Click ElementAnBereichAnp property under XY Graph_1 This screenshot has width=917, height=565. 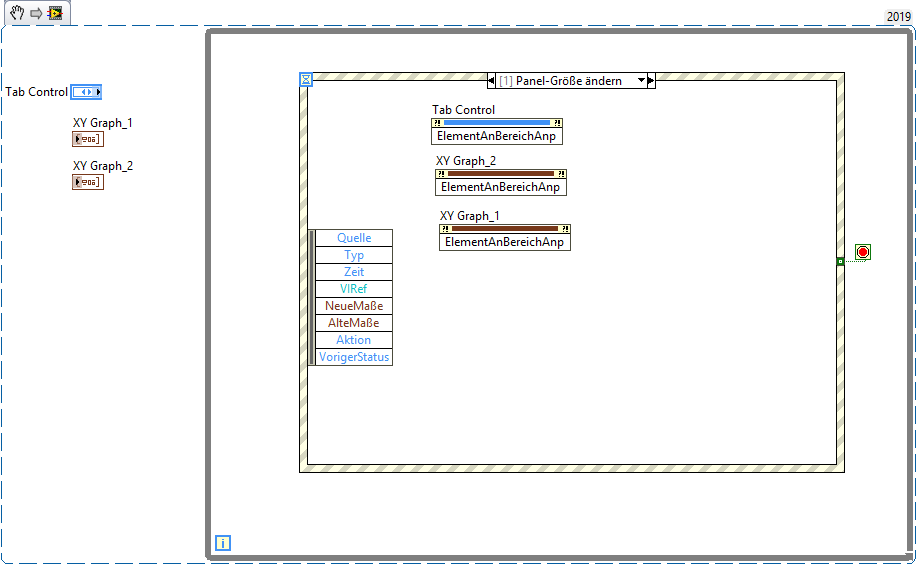(505, 242)
